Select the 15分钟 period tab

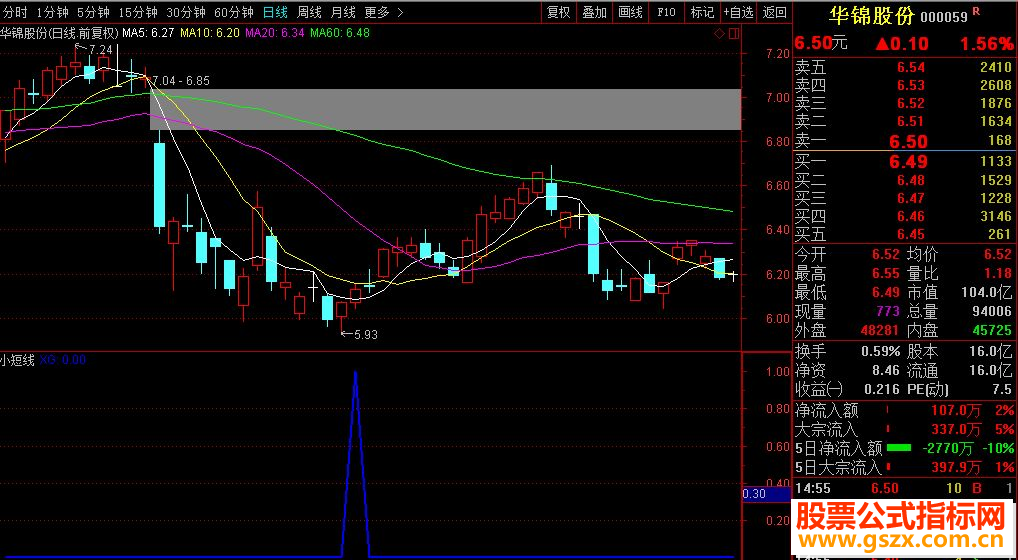(138, 12)
